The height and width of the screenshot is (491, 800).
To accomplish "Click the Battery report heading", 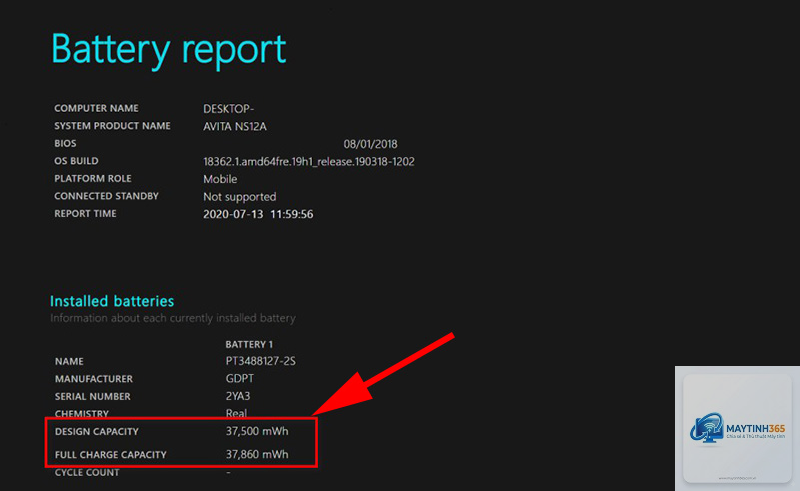I will (x=168, y=51).
